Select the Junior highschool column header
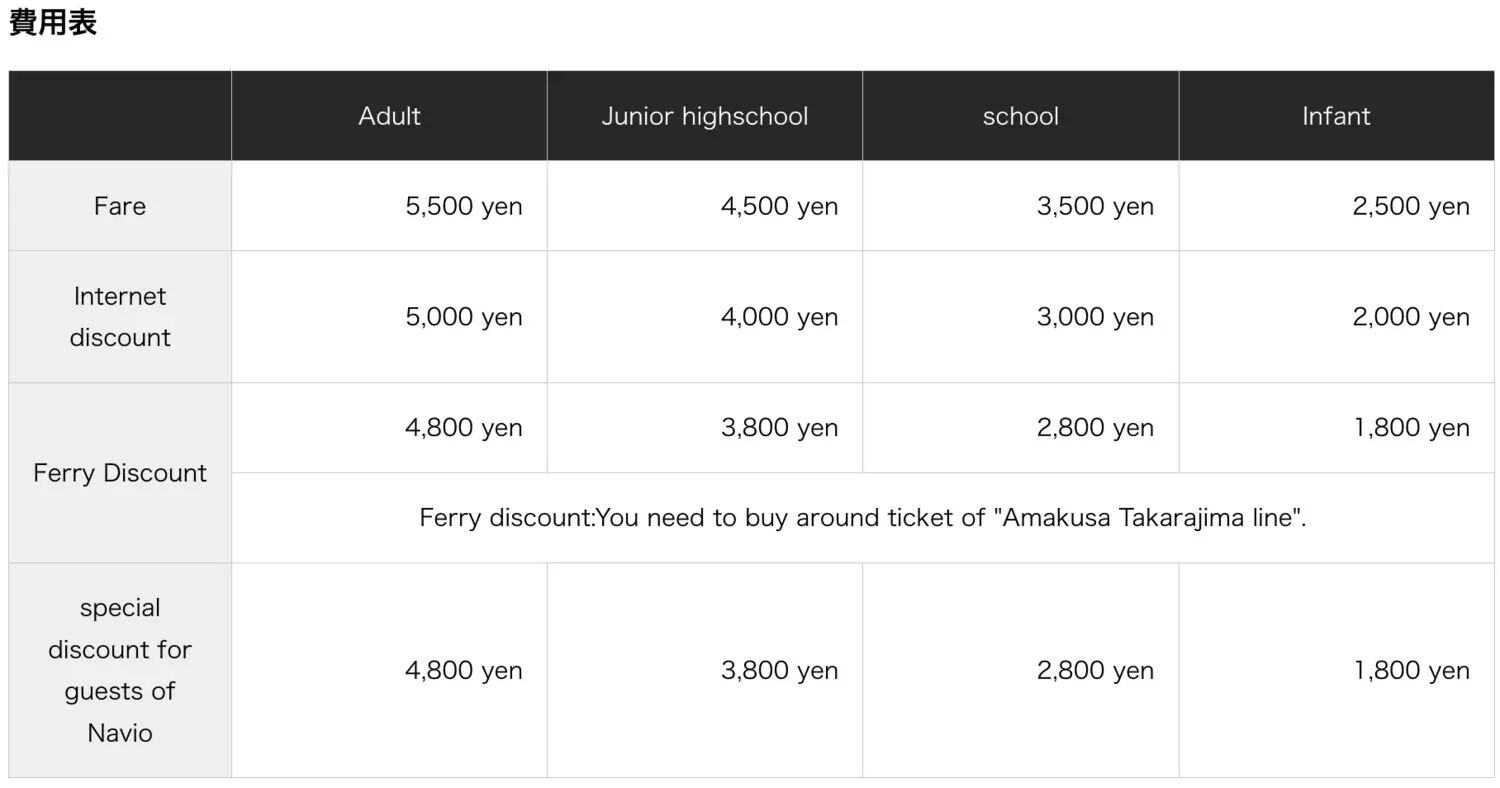This screenshot has height=788, width=1500. (x=704, y=116)
